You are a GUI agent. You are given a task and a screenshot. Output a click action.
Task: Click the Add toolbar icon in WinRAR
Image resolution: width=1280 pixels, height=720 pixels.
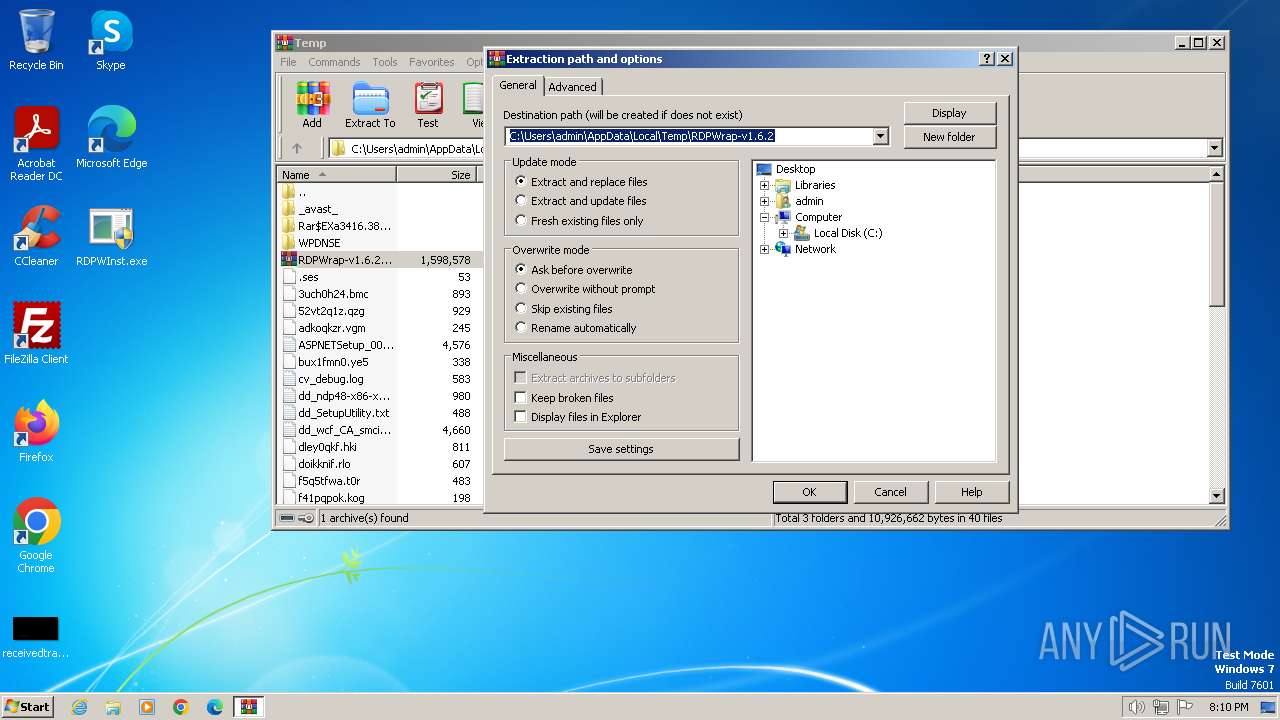(312, 105)
